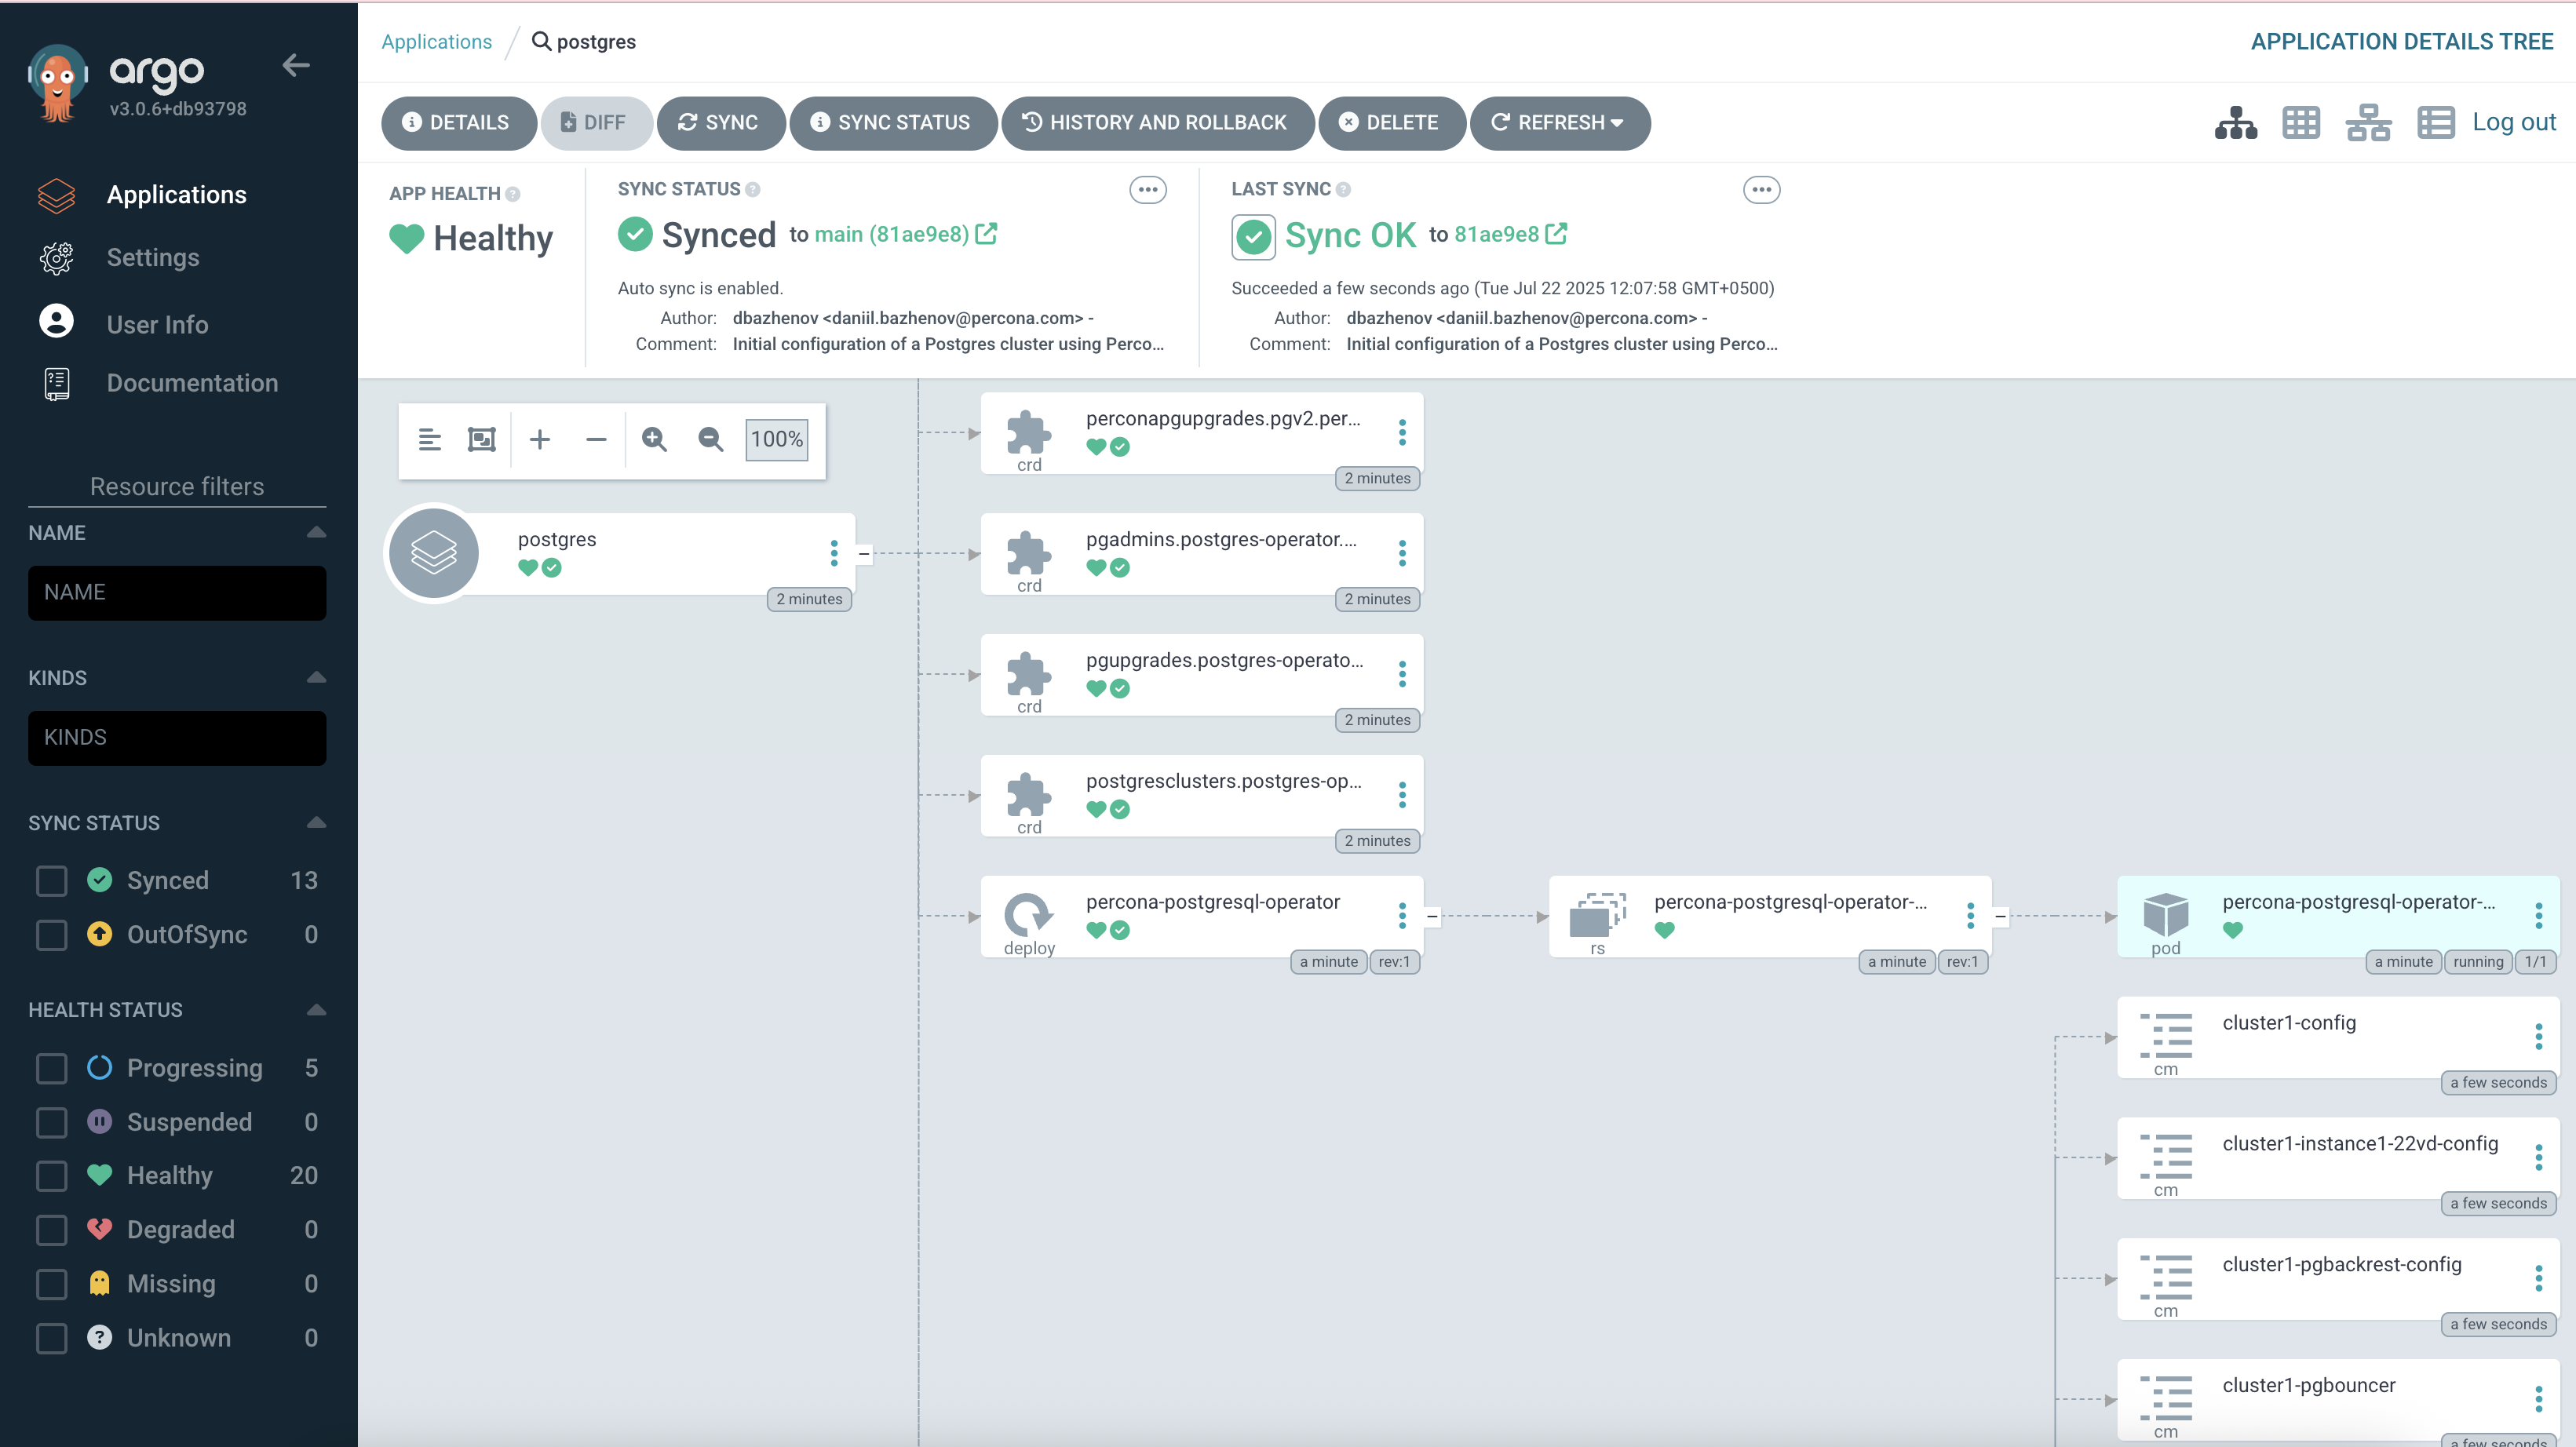Image resolution: width=2576 pixels, height=1447 pixels.
Task: Open pgadmins crd kebab menu
Action: (1402, 553)
